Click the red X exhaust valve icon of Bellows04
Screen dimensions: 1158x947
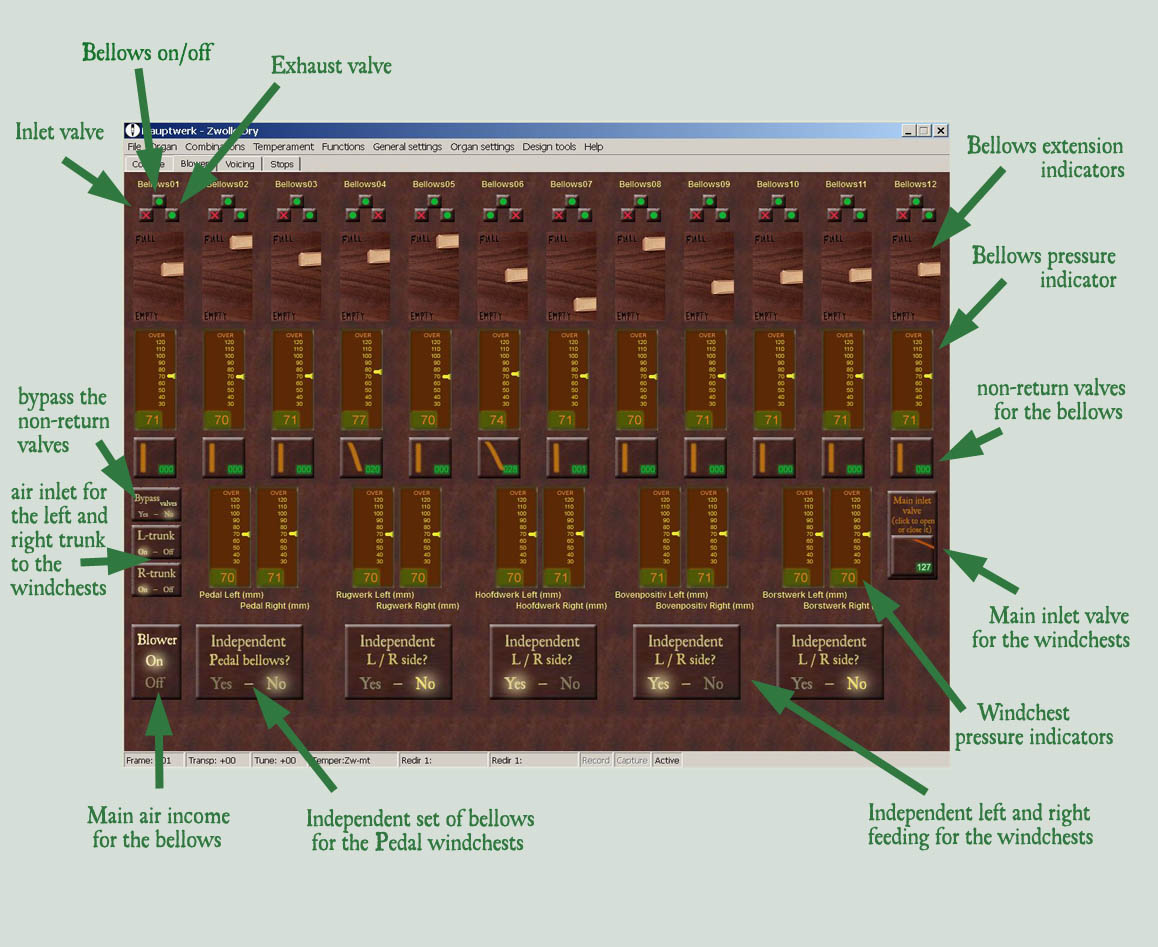tap(378, 215)
